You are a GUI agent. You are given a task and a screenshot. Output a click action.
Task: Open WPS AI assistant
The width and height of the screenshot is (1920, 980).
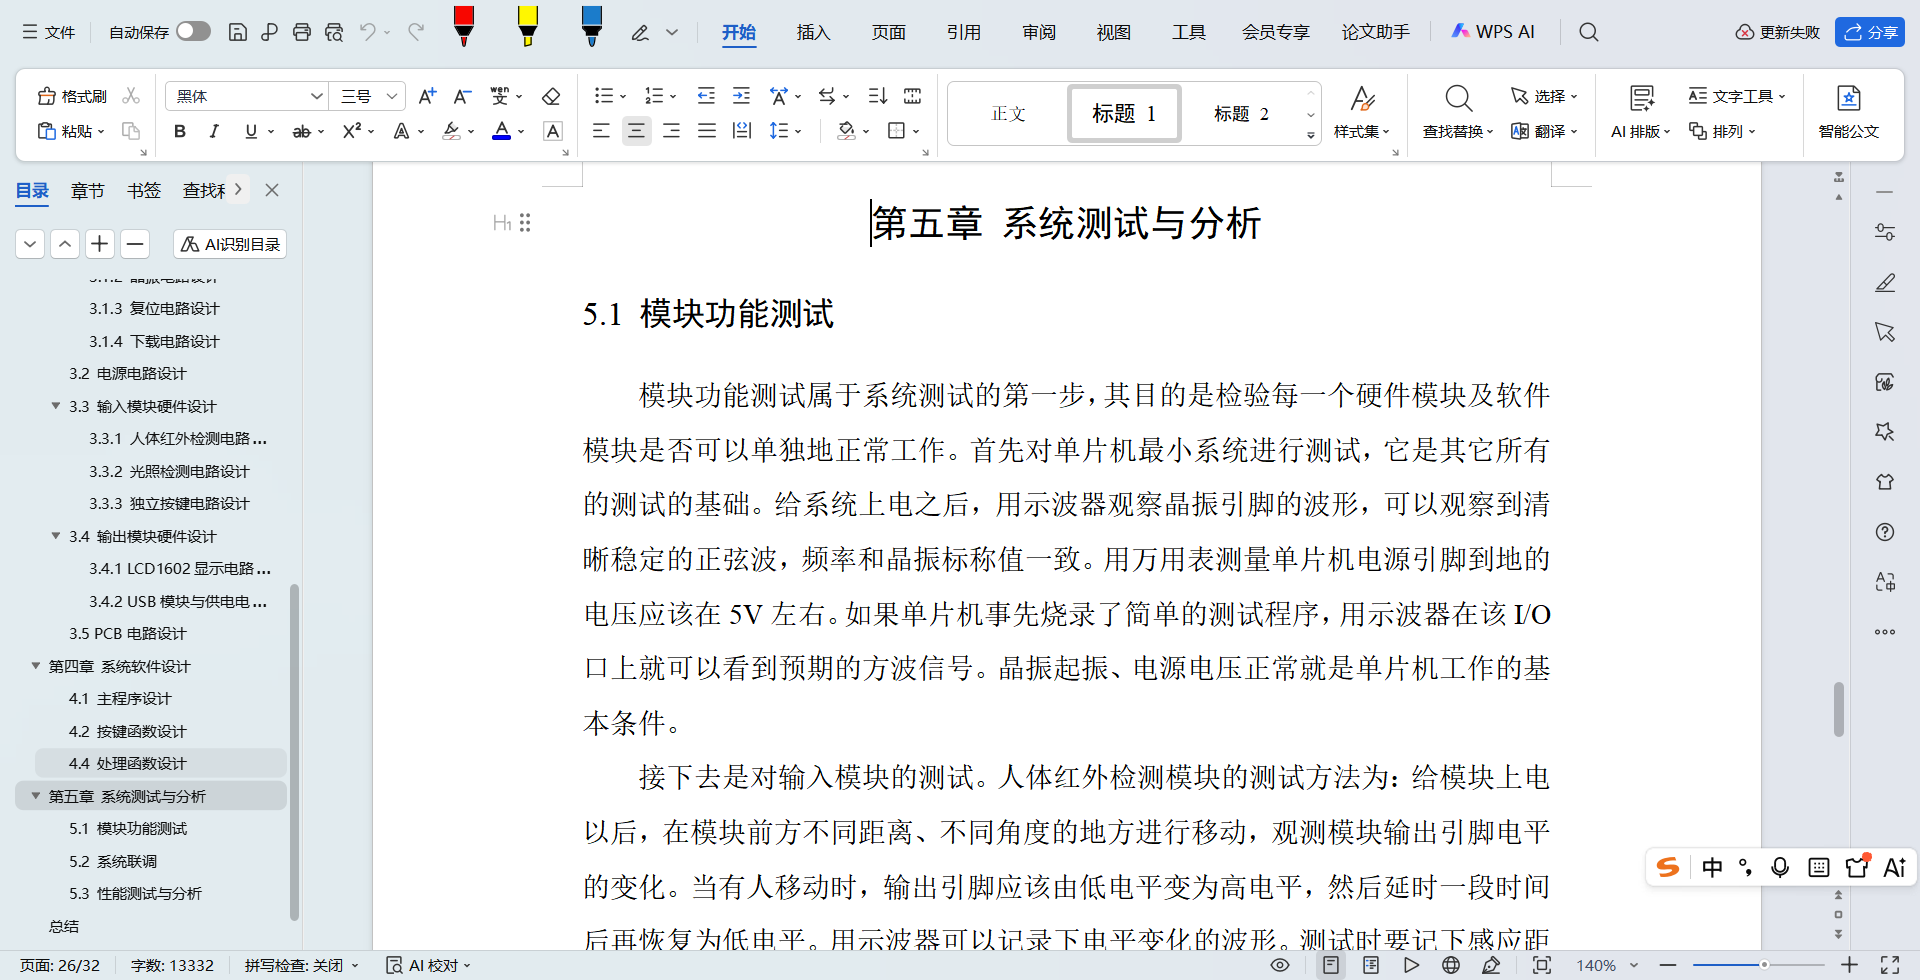click(x=1492, y=32)
